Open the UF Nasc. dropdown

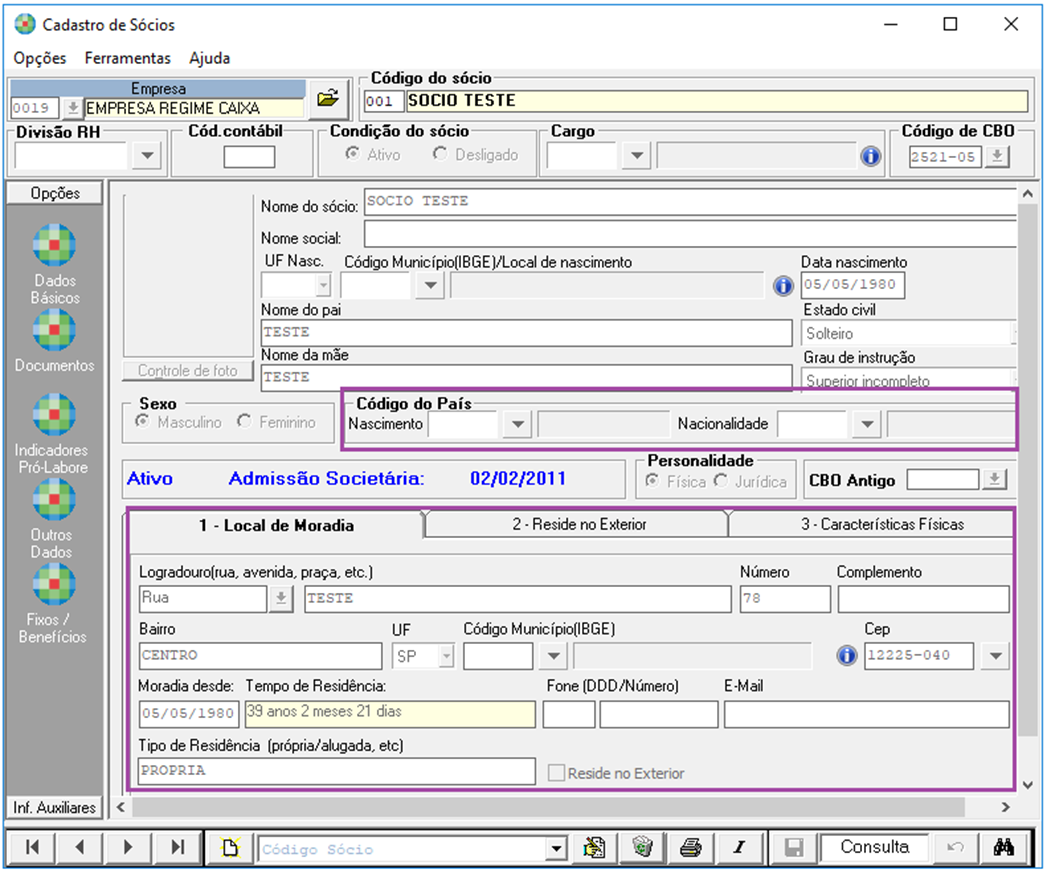[x=323, y=286]
